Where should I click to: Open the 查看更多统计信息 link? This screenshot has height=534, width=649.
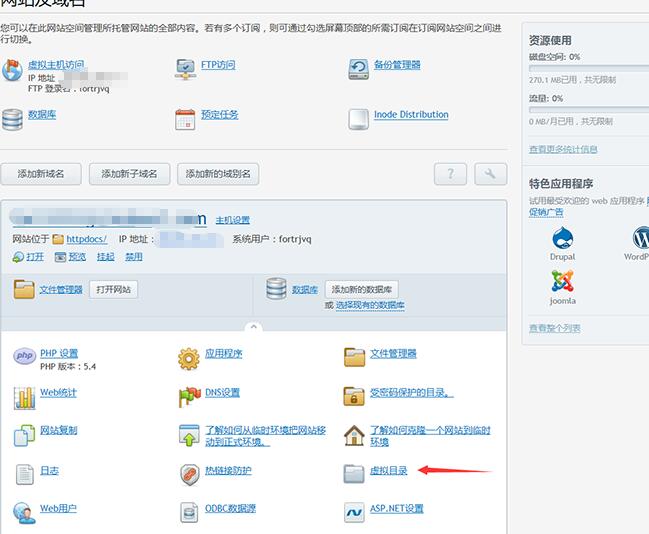(x=563, y=149)
